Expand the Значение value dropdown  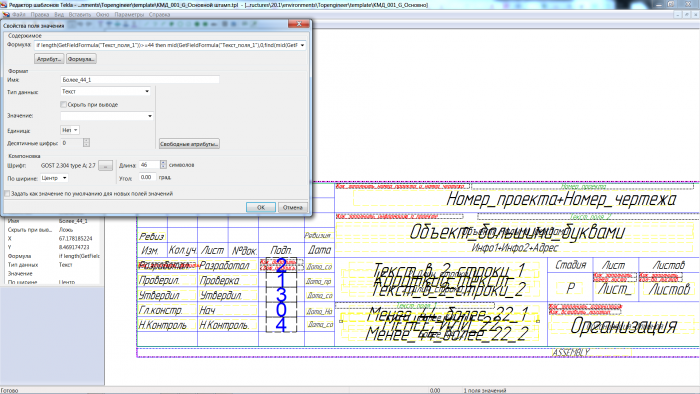click(107, 116)
